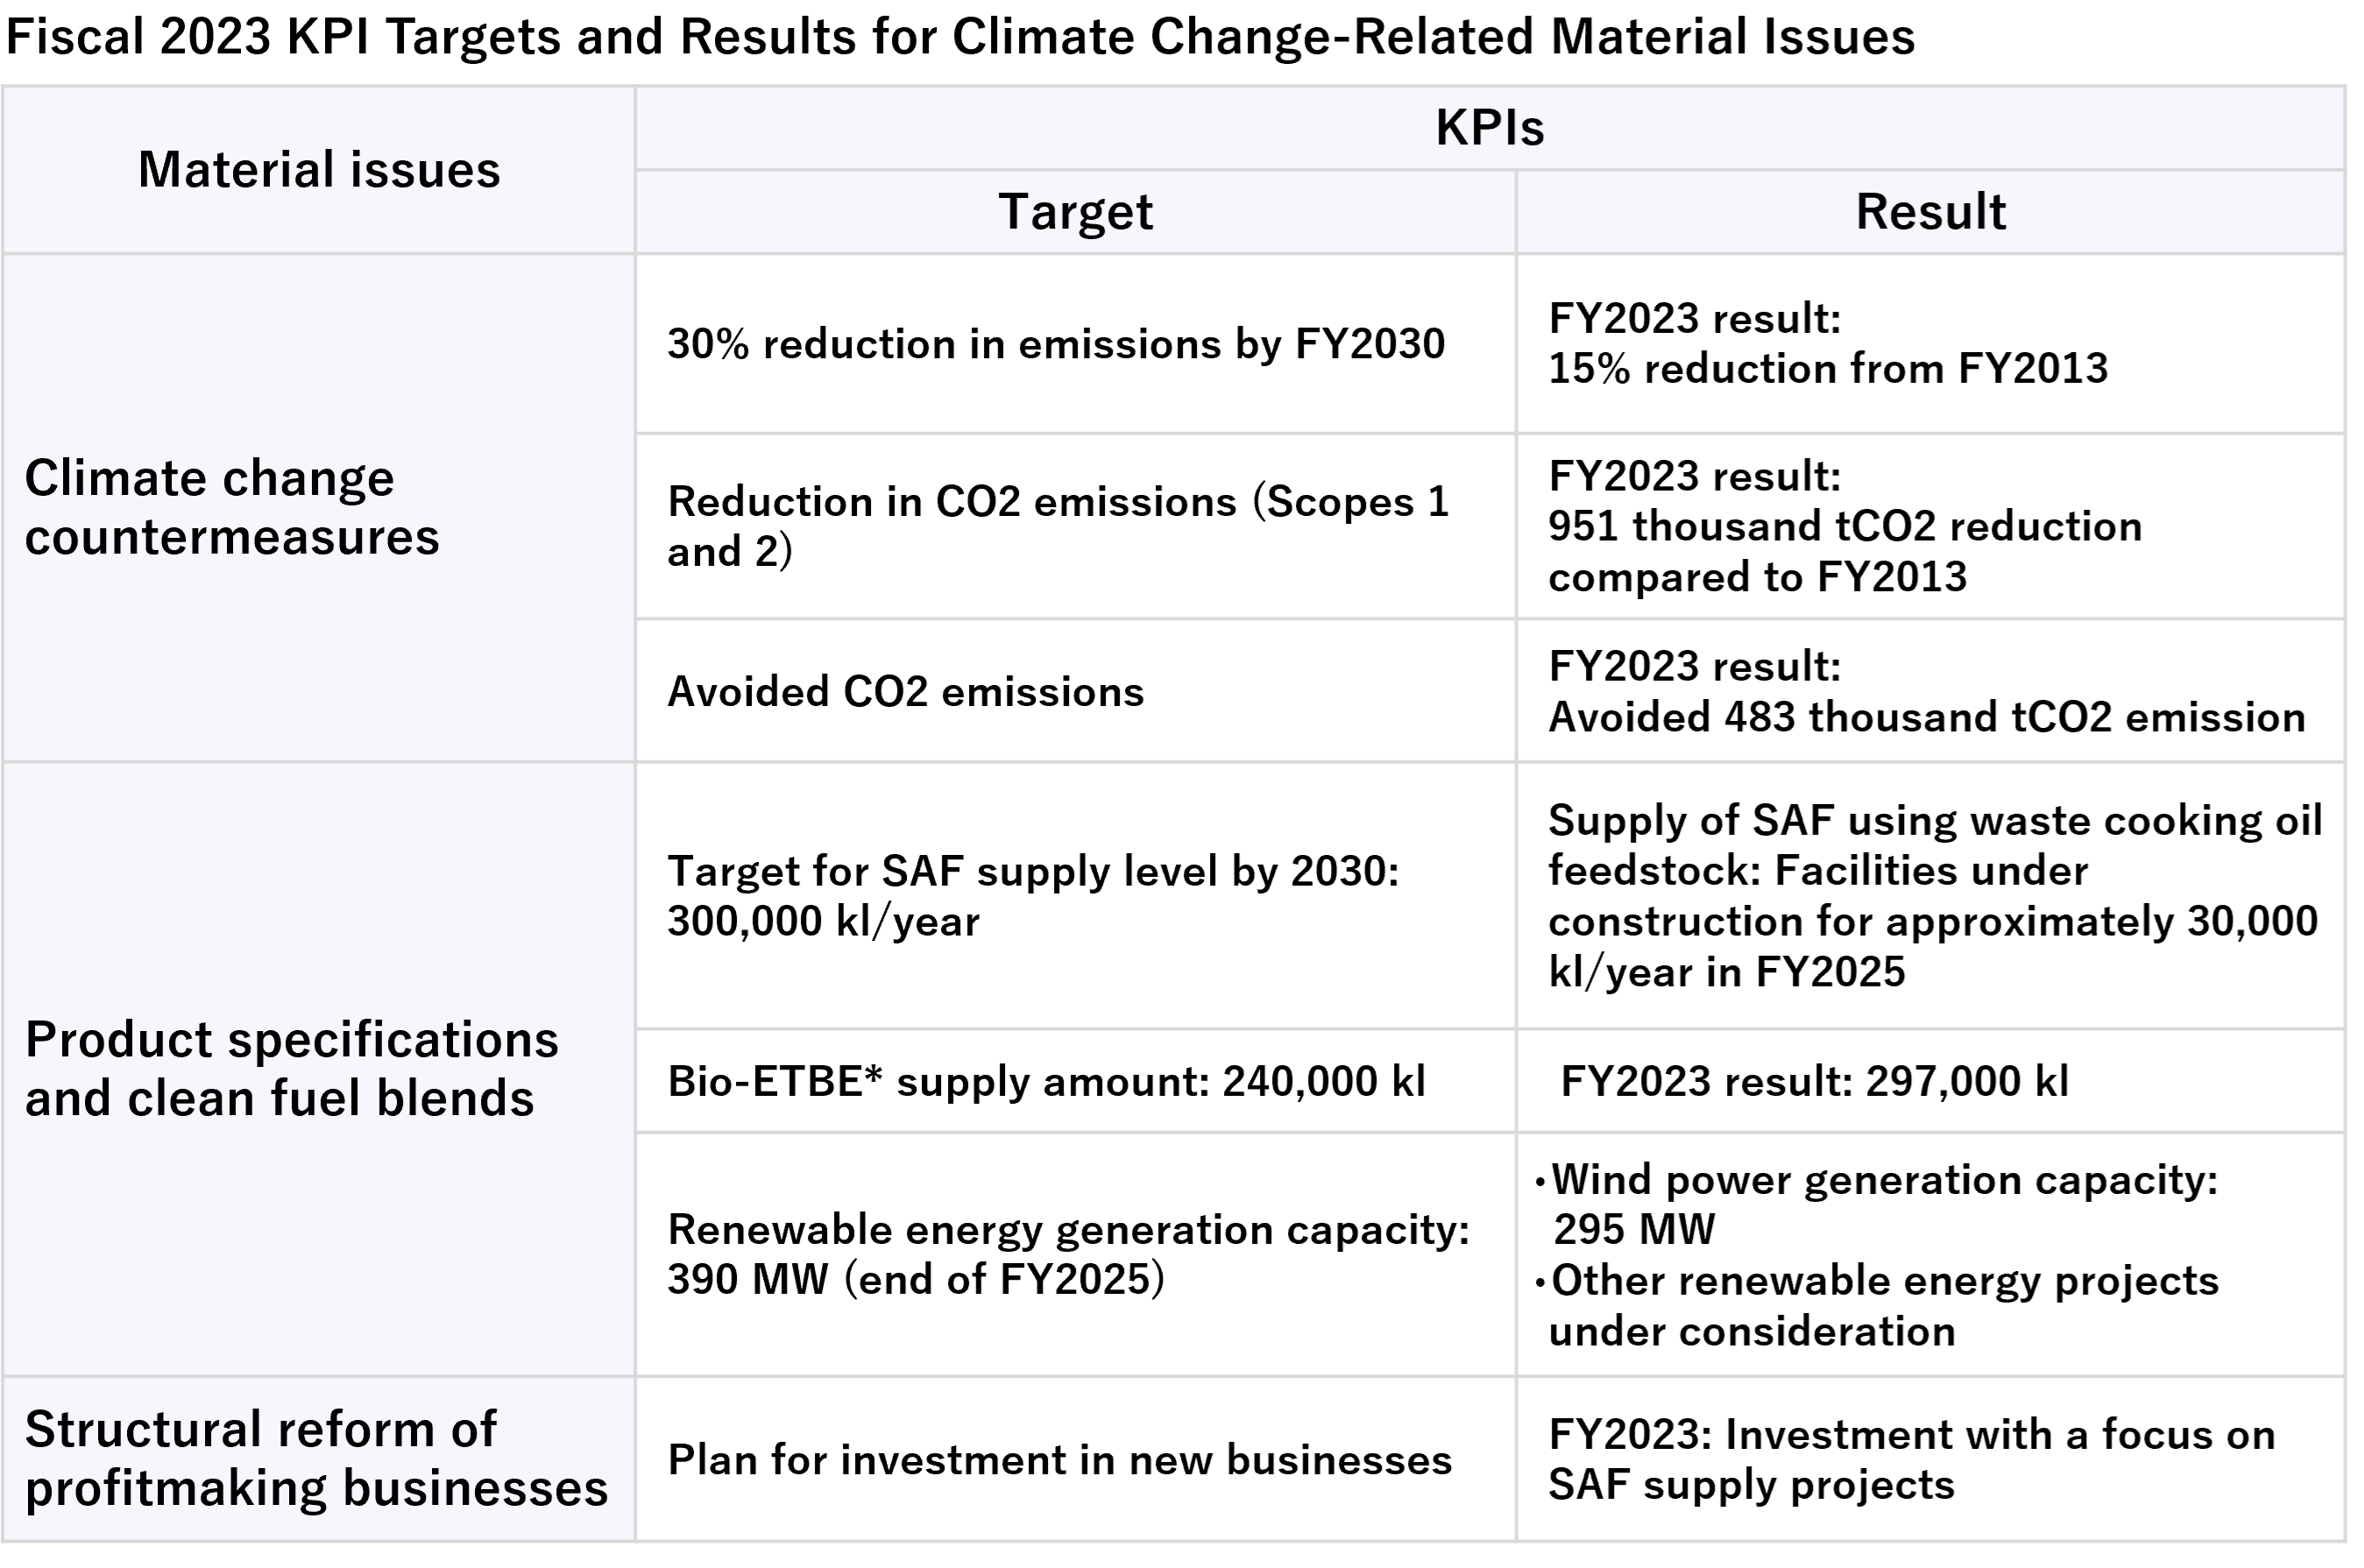
Task: Click the "Target" column header
Action: (x=1075, y=212)
